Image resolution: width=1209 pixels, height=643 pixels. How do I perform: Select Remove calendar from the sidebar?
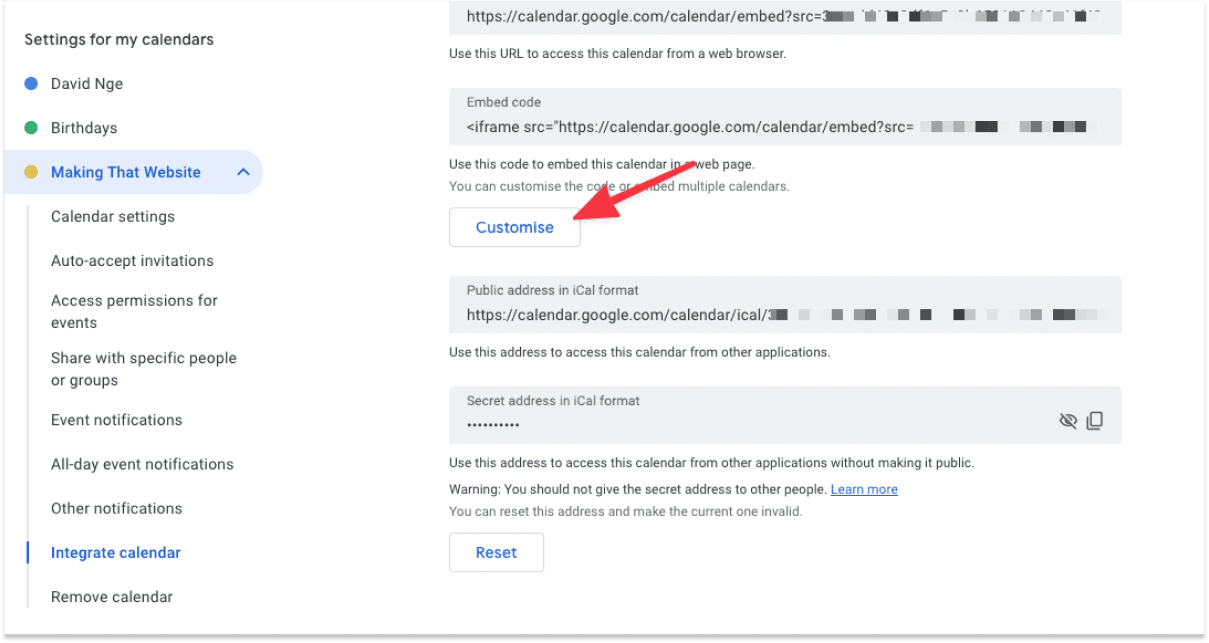tap(111, 596)
